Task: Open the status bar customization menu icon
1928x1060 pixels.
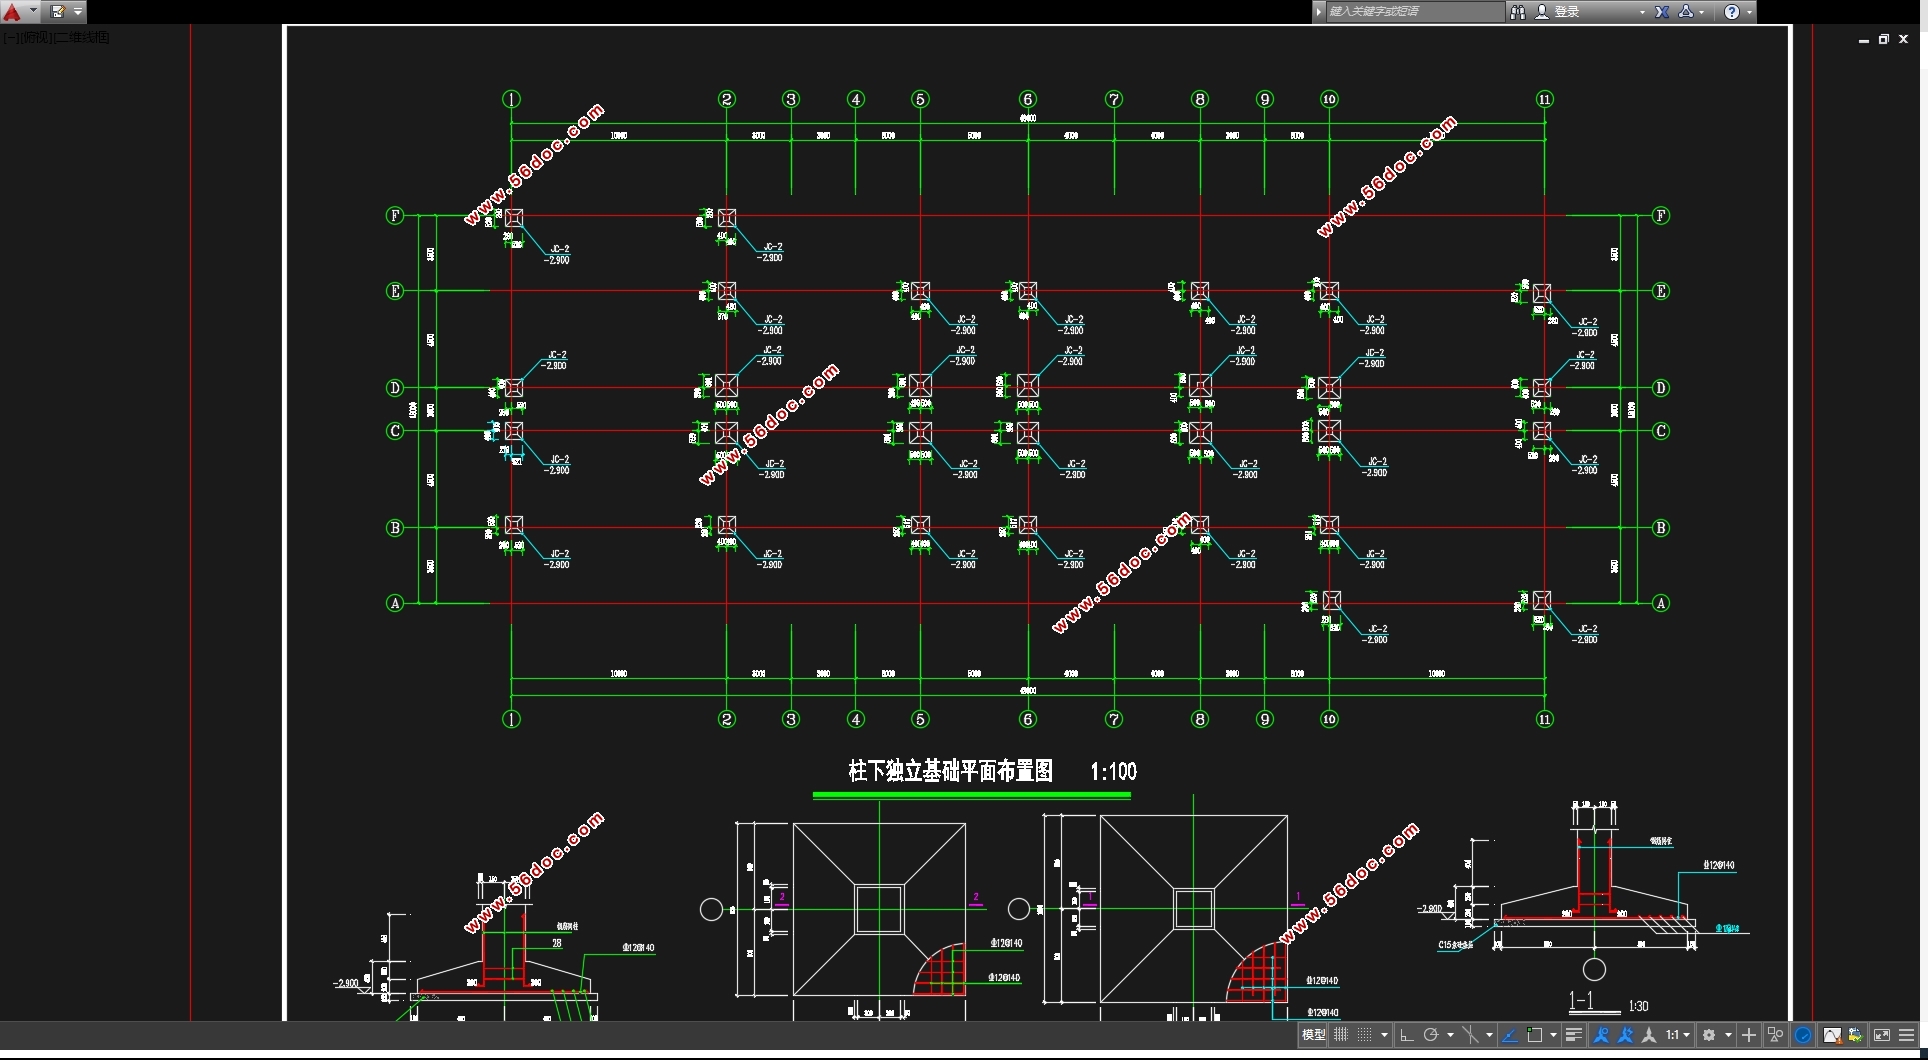Action: [x=1907, y=1035]
